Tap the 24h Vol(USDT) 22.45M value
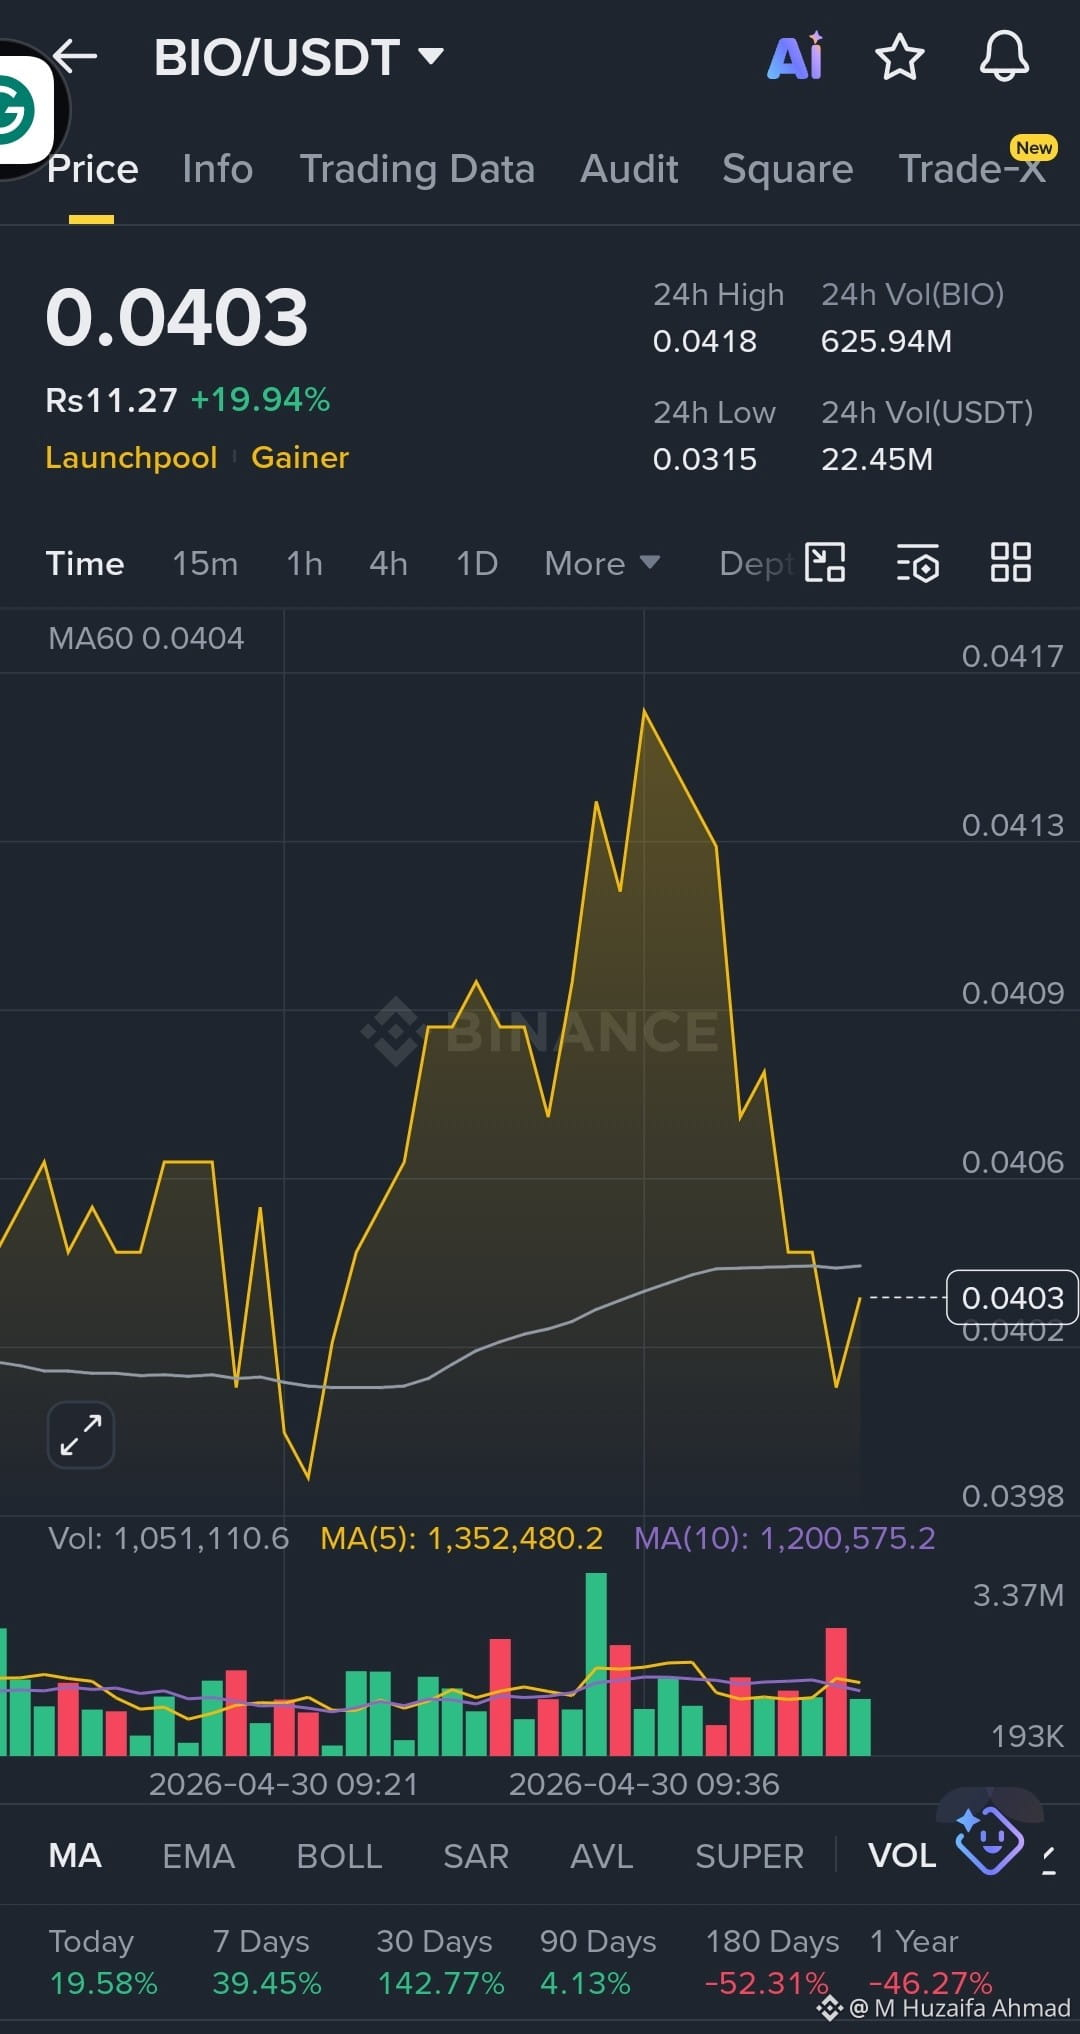 (877, 459)
